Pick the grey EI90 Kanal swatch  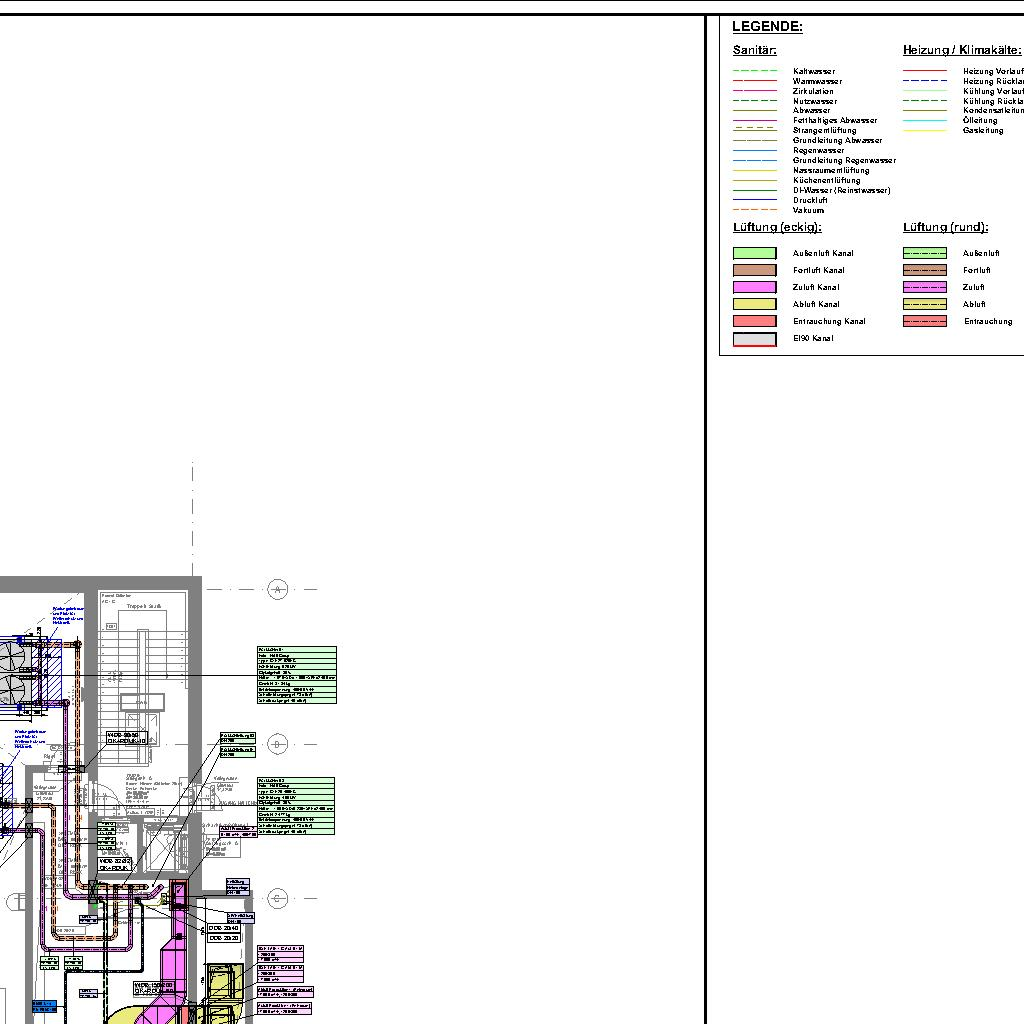(754, 339)
